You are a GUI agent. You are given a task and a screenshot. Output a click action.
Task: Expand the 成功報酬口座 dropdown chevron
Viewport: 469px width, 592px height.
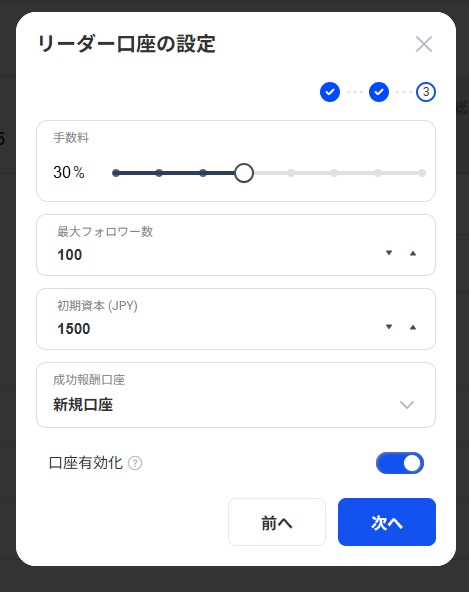407,405
